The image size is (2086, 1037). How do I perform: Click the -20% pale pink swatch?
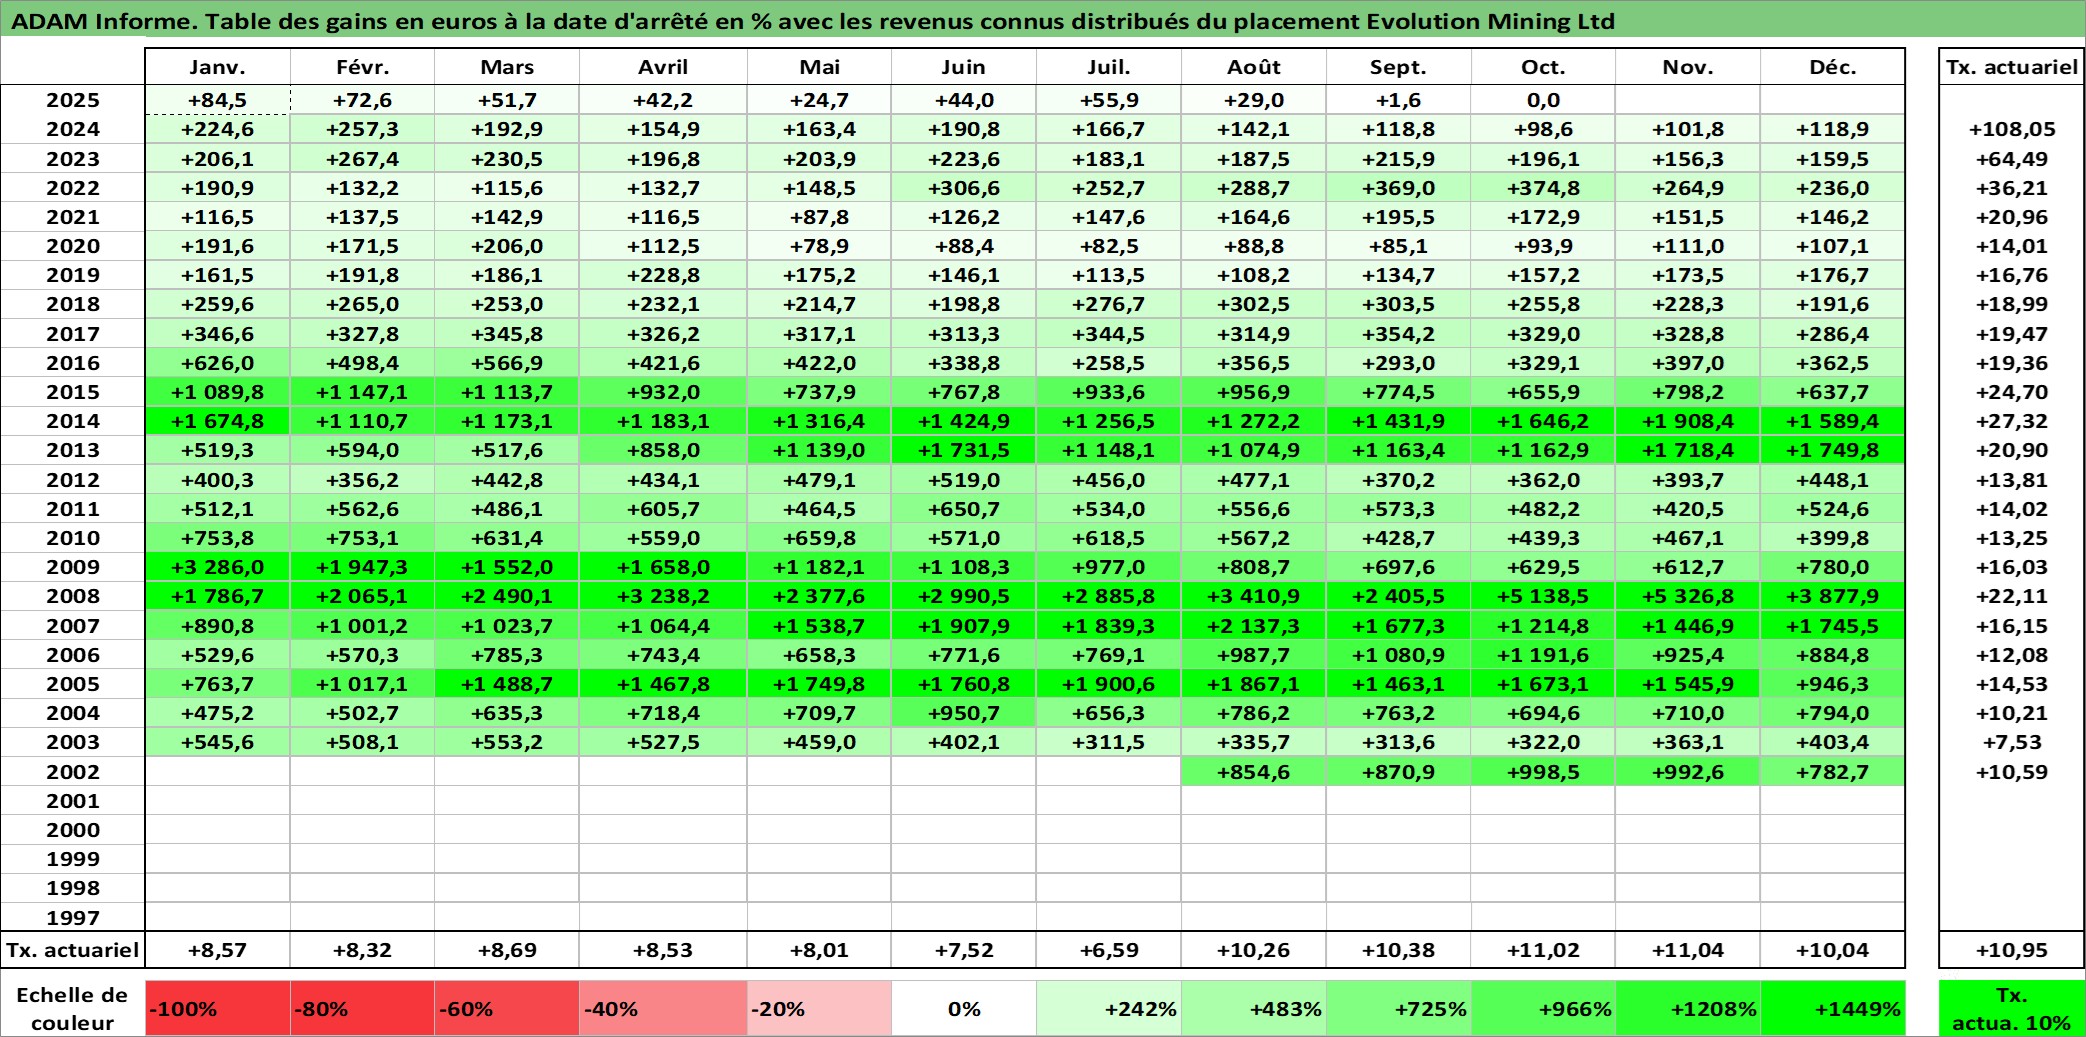click(819, 1008)
